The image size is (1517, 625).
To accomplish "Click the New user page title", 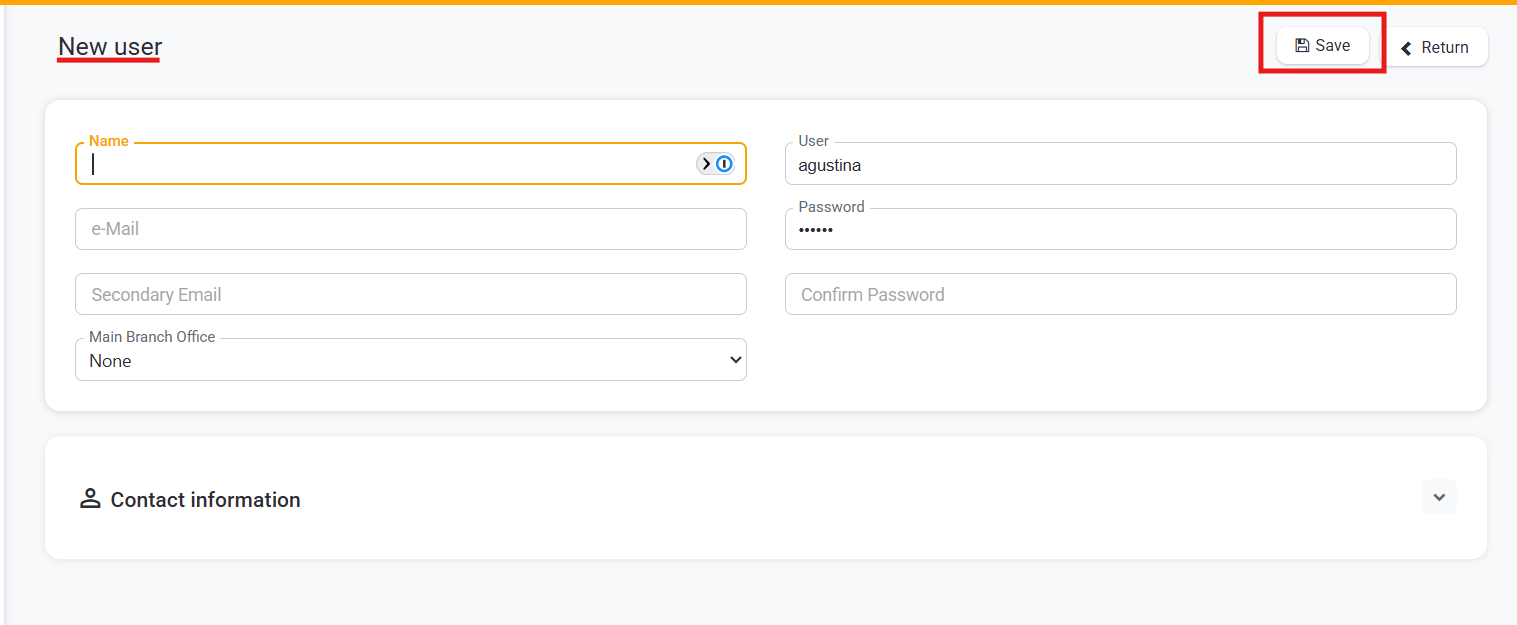I will click(x=110, y=46).
